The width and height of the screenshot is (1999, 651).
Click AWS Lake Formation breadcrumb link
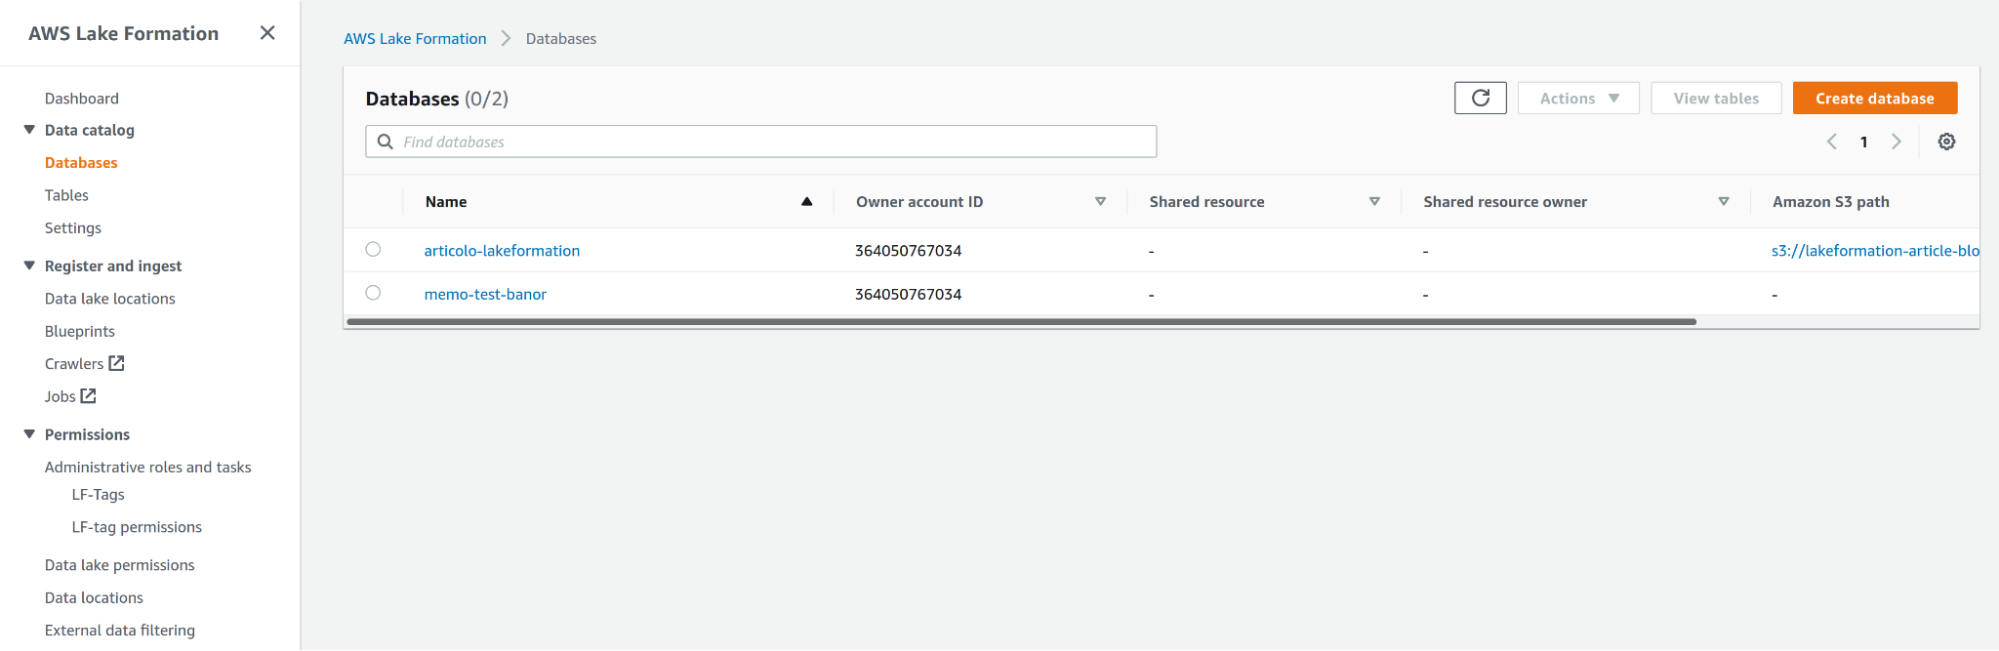(415, 38)
